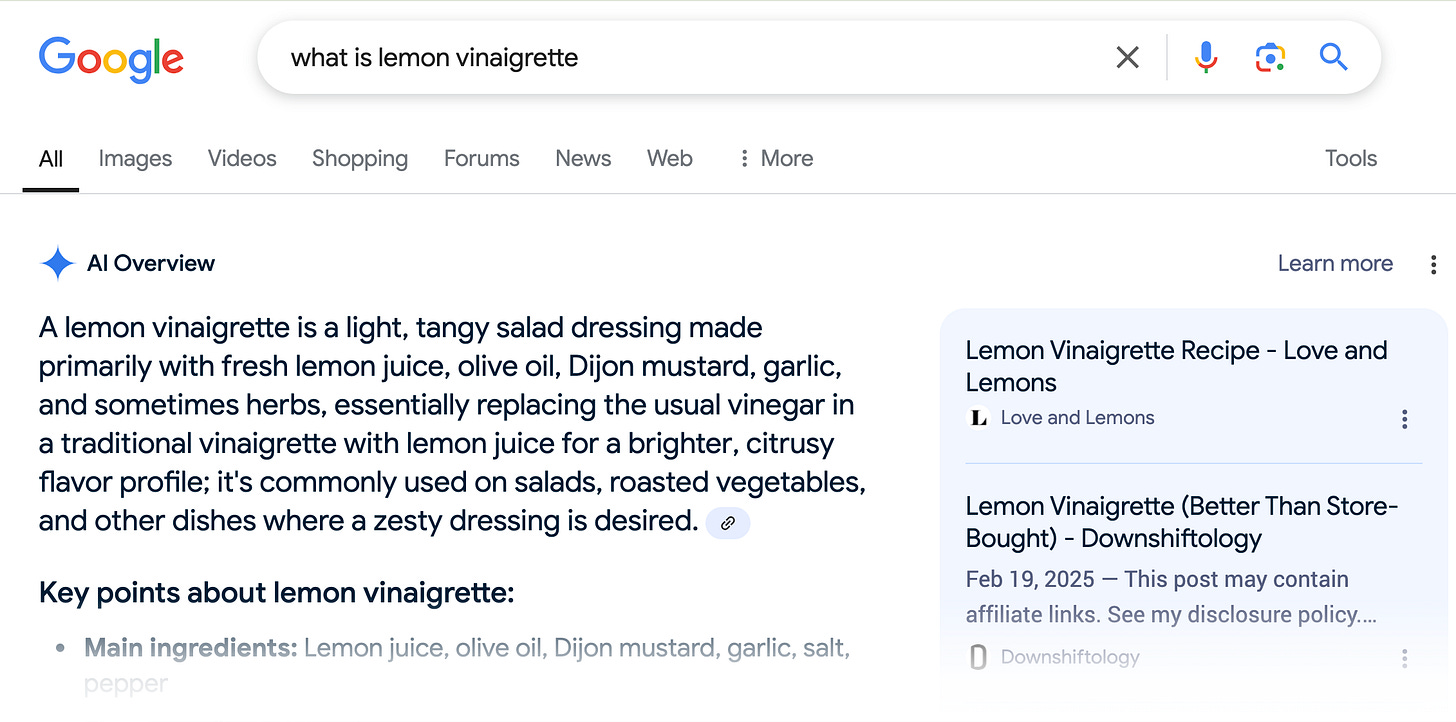Expand the More search filters menu
Image resolution: width=1456 pixels, height=722 pixels.
point(776,158)
